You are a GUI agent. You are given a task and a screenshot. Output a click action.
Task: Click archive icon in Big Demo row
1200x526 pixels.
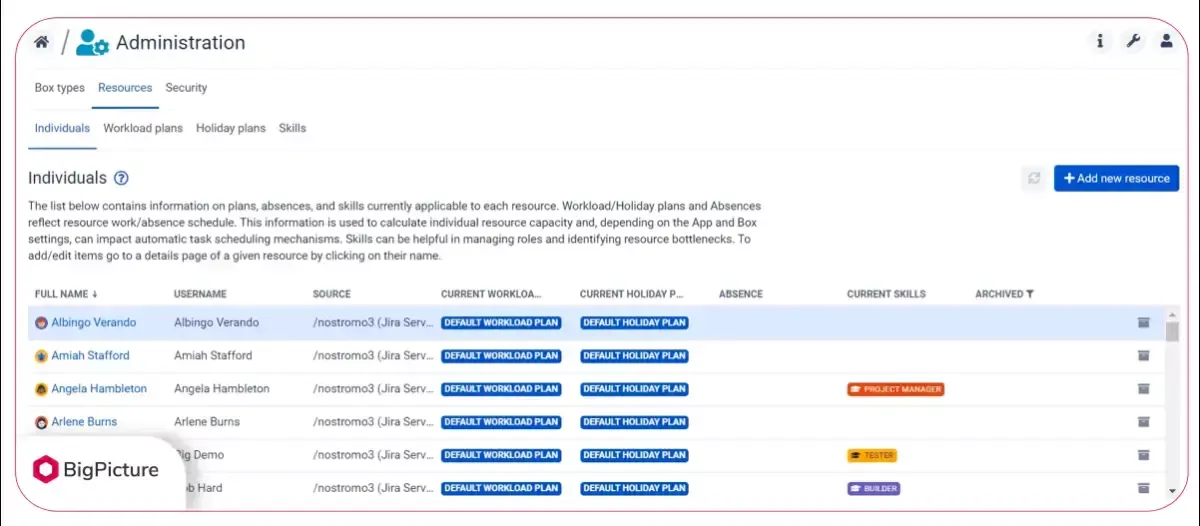[x=1143, y=455]
